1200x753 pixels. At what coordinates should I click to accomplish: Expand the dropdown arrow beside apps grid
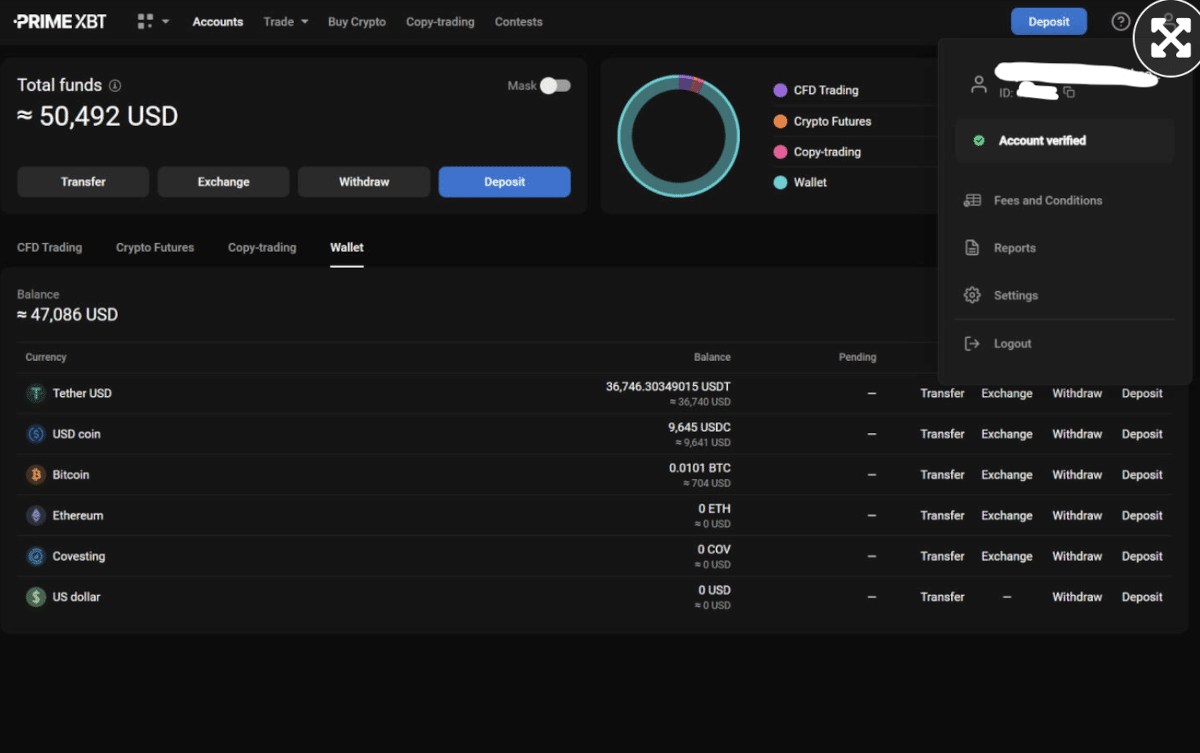coord(165,21)
